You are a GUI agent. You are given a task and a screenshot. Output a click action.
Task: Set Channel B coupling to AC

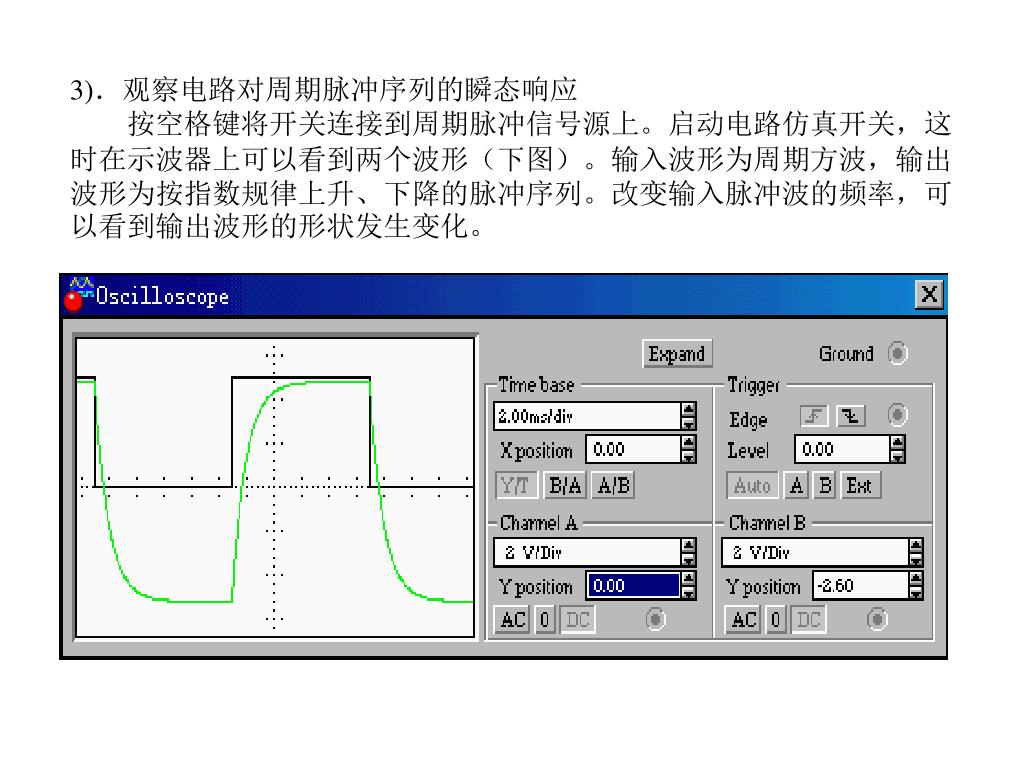[744, 619]
